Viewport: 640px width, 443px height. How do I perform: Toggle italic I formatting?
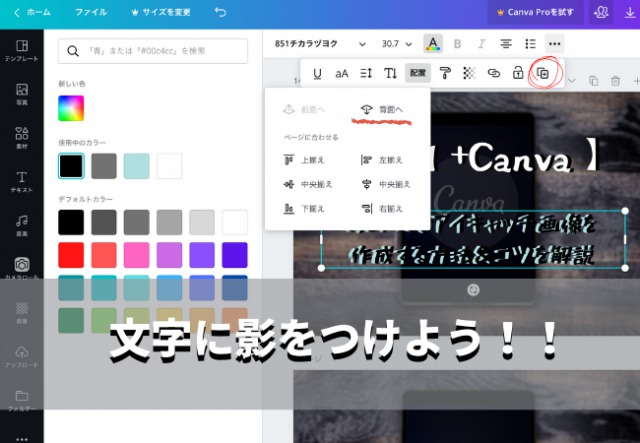(482, 44)
